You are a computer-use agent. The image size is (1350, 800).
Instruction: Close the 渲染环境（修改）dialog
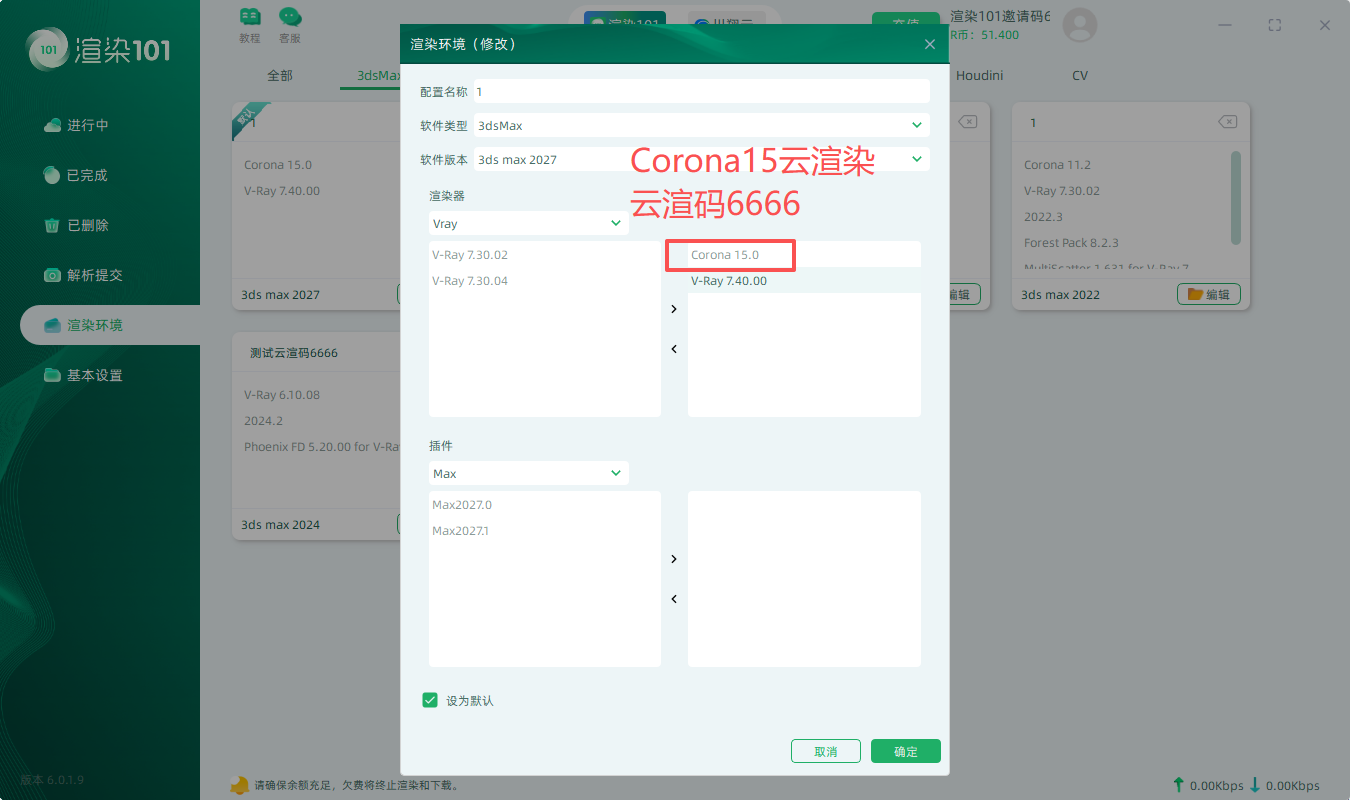tap(930, 44)
